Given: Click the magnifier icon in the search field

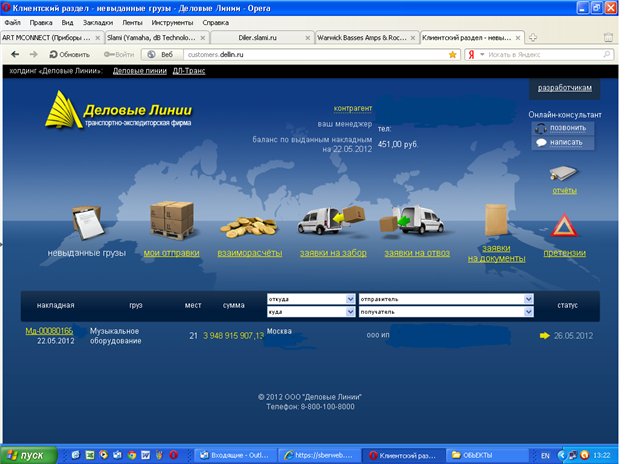Looking at the screenshot, I should [x=607, y=54].
